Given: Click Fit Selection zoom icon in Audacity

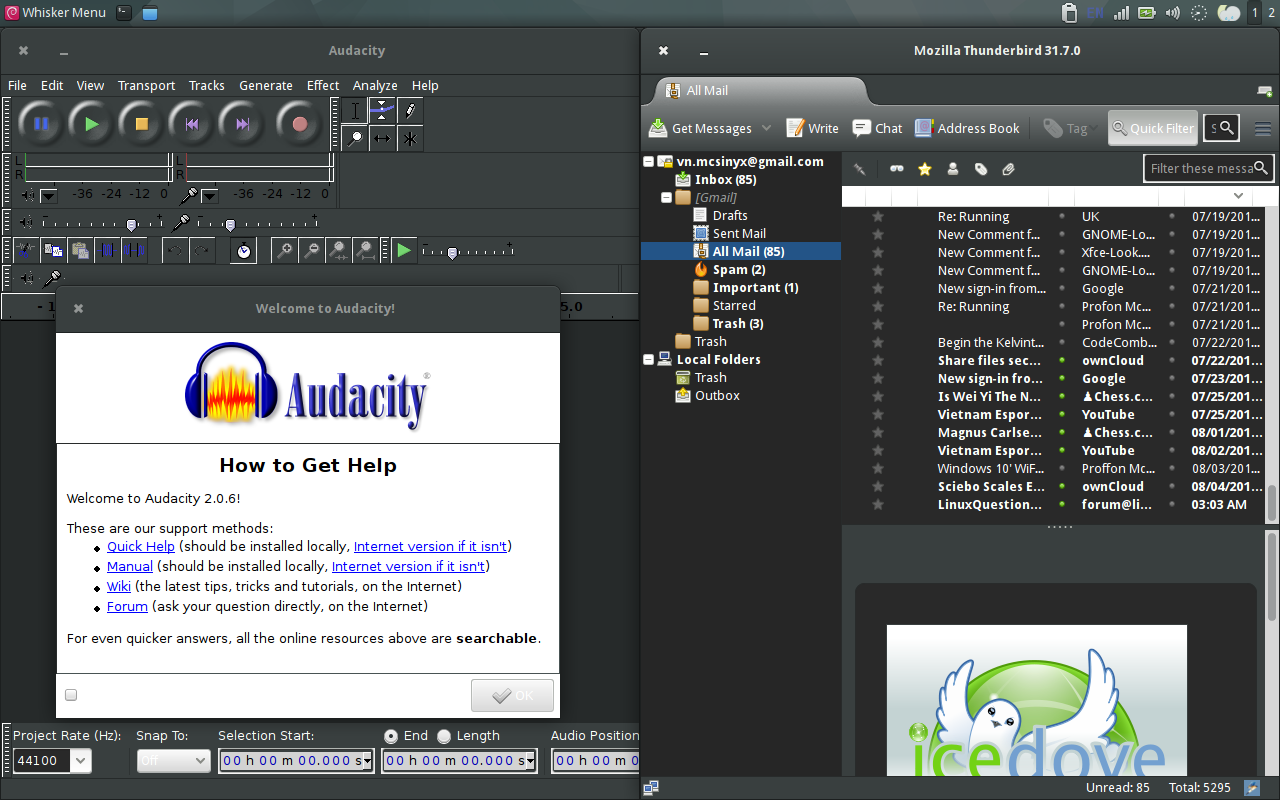Looking at the screenshot, I should click(339, 250).
